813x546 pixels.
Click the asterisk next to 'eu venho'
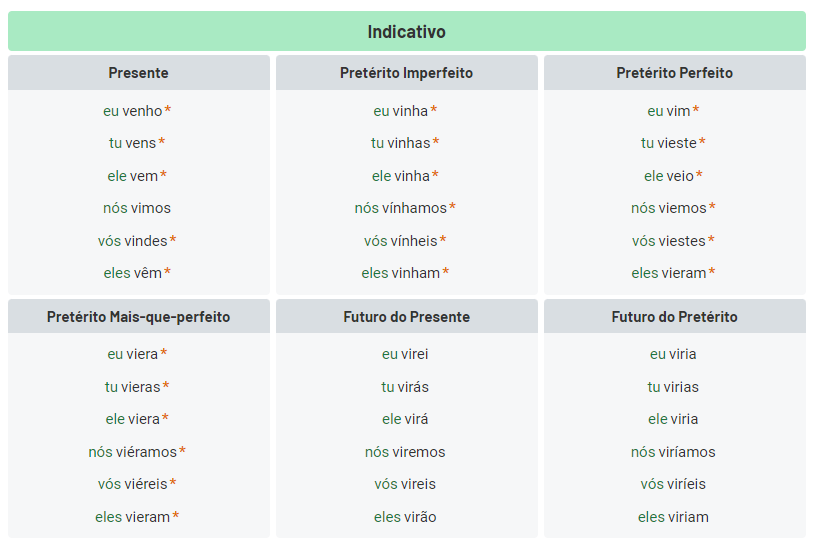(x=168, y=109)
